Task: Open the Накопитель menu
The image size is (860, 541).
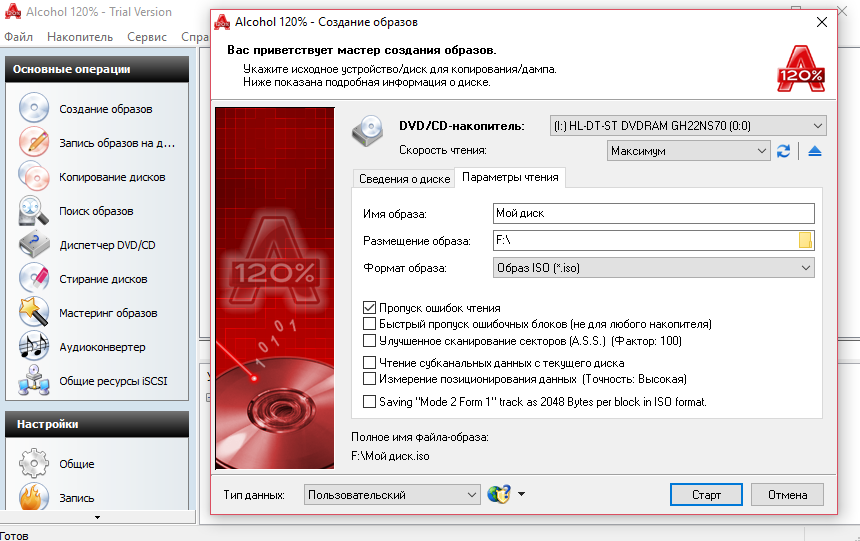Action: [80, 37]
